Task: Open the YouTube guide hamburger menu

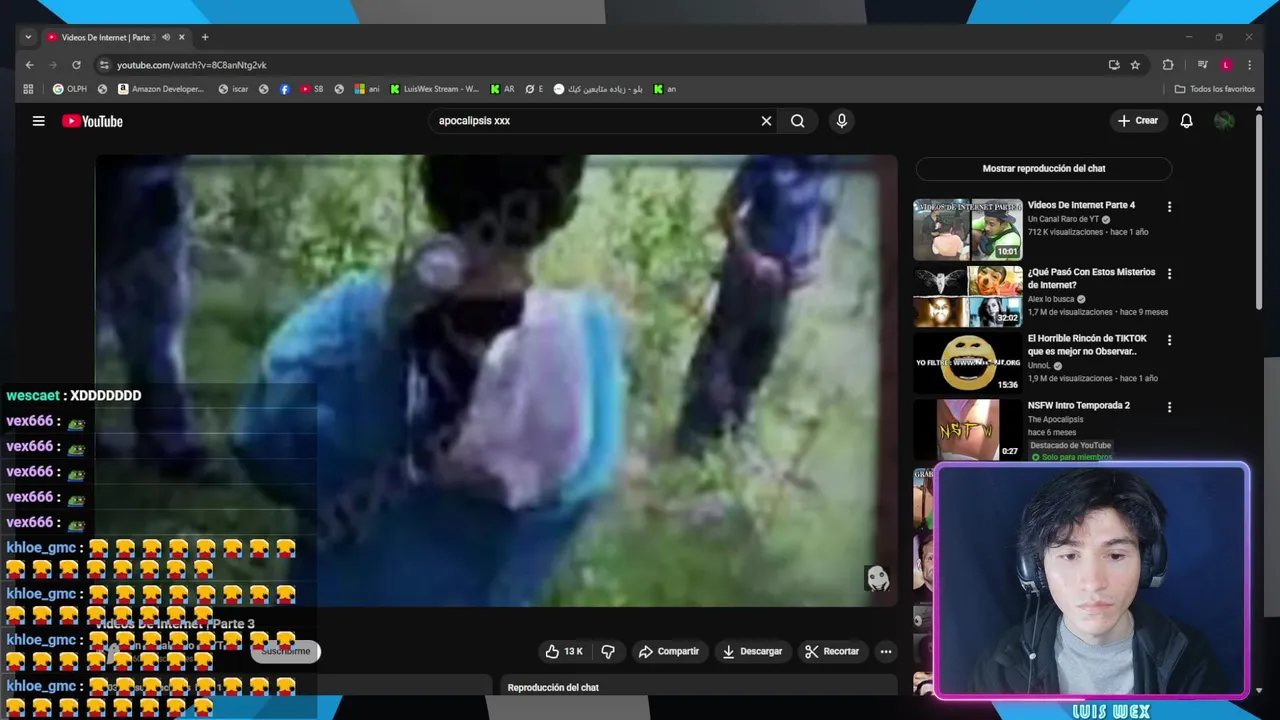Action: (x=38, y=121)
